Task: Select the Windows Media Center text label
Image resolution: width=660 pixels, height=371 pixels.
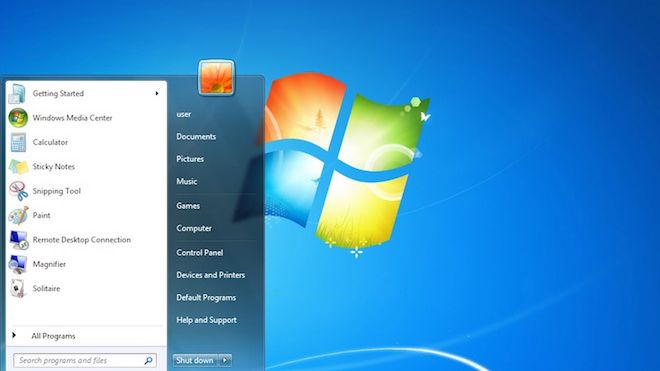Action: click(72, 118)
